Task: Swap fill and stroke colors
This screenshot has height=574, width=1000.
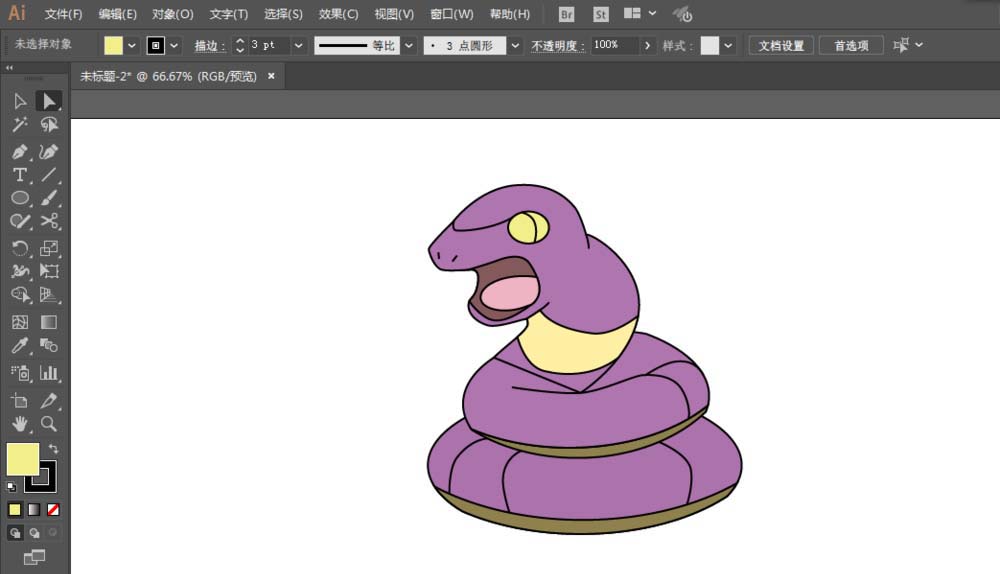Action: (x=54, y=449)
